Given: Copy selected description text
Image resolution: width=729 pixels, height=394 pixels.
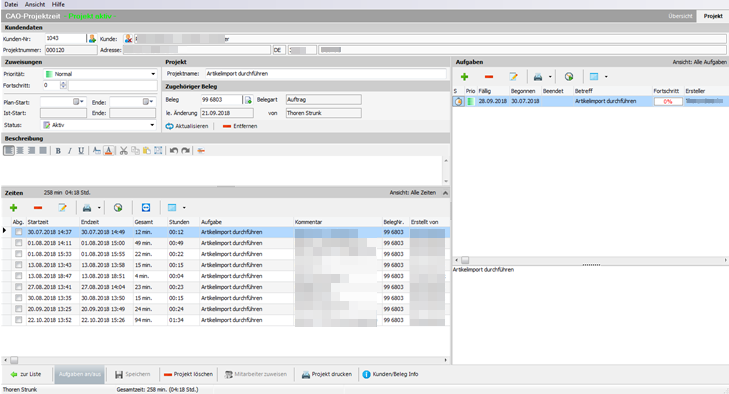Looking at the screenshot, I should (x=135, y=150).
